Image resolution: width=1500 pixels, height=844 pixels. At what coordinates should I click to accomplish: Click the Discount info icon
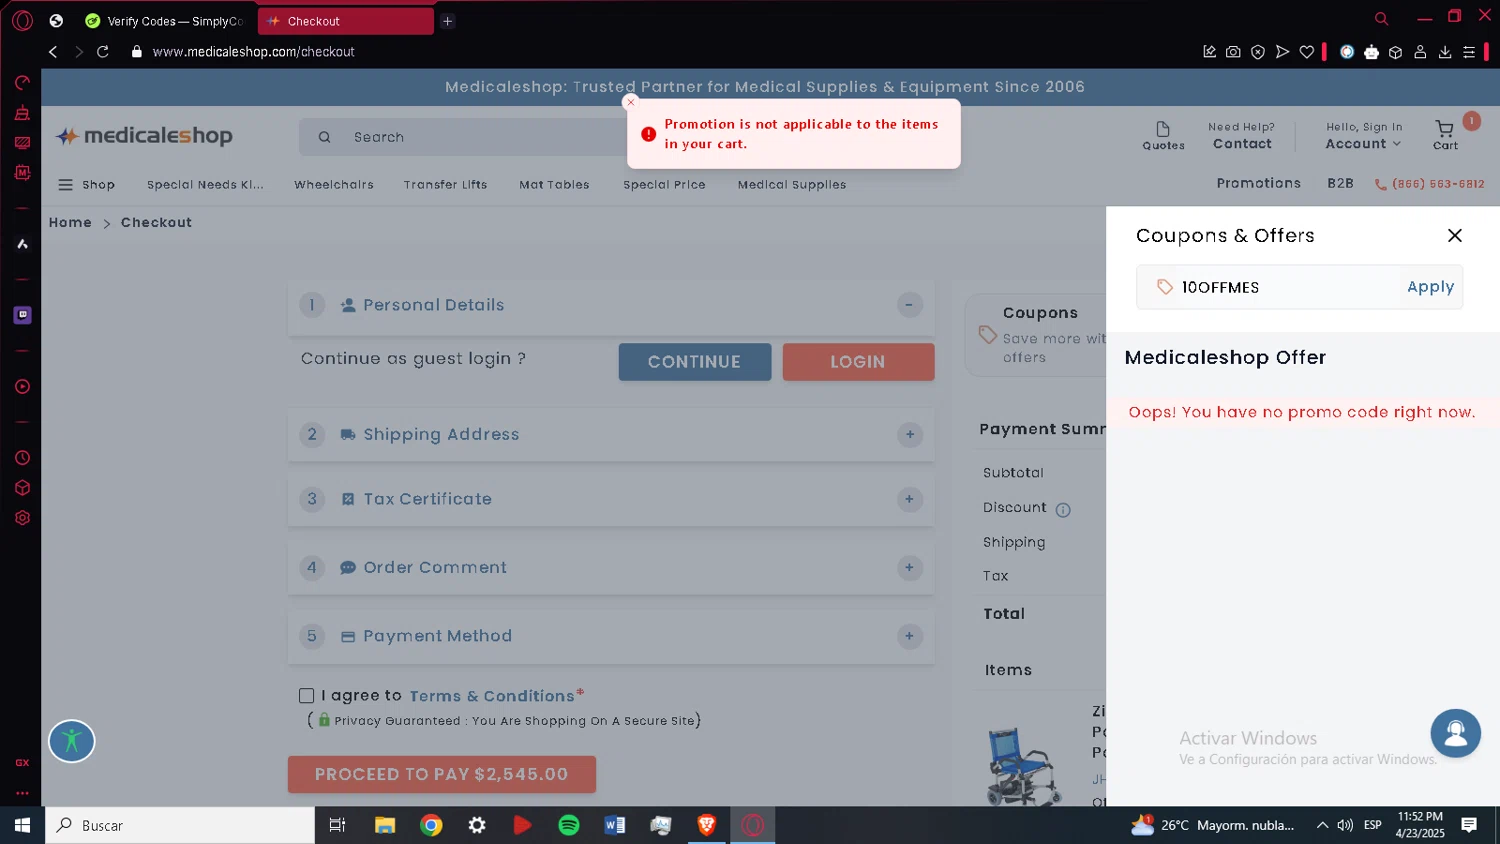pos(1063,510)
